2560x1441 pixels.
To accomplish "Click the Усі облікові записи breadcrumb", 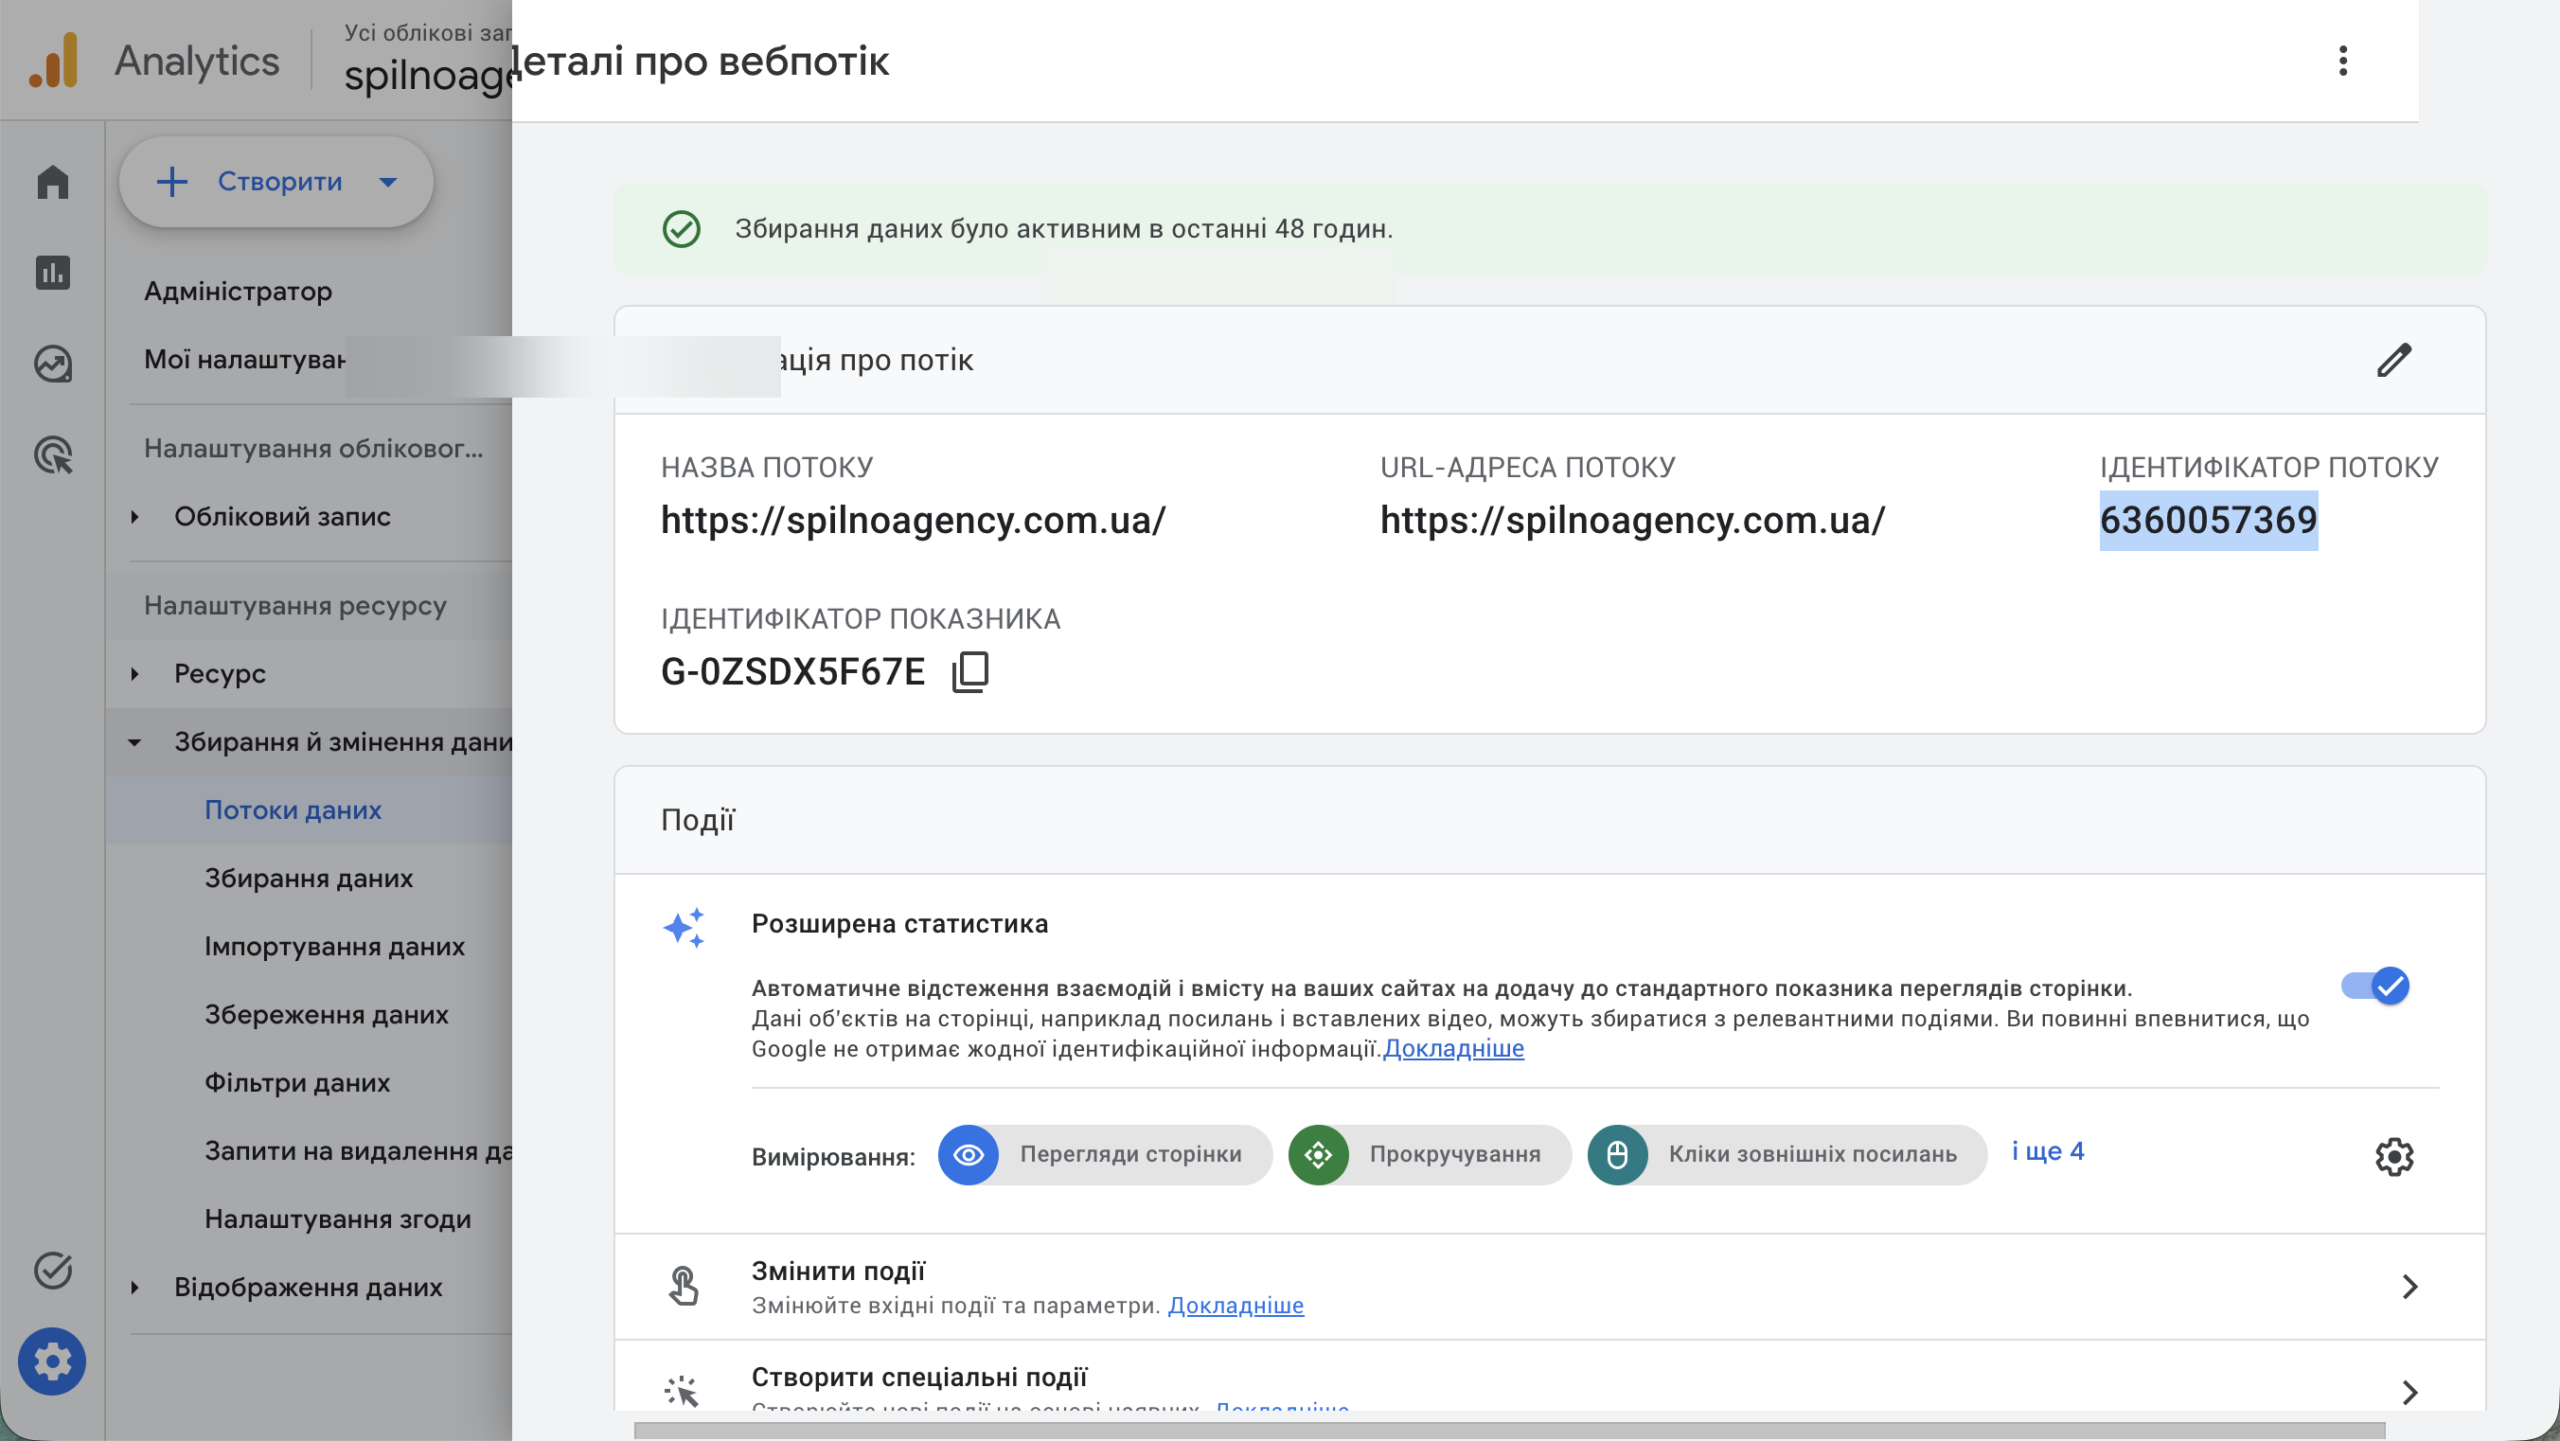I will [427, 33].
